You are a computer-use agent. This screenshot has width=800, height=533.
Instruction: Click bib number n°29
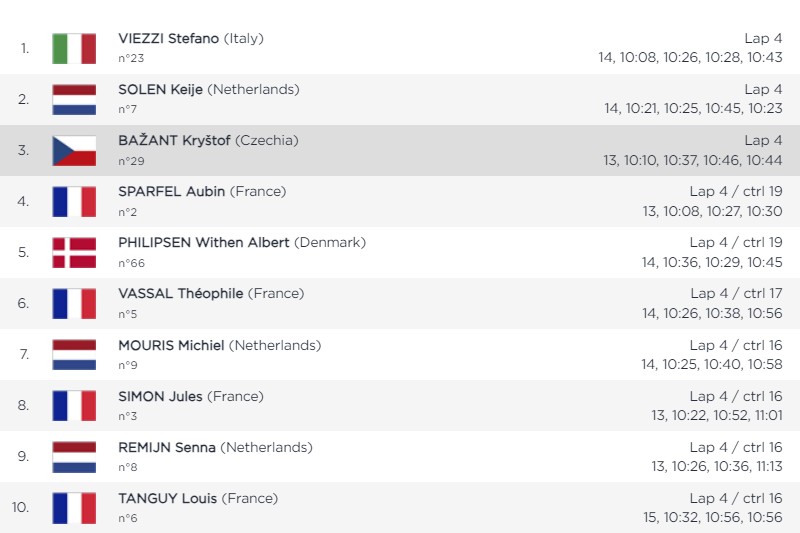coord(131,161)
